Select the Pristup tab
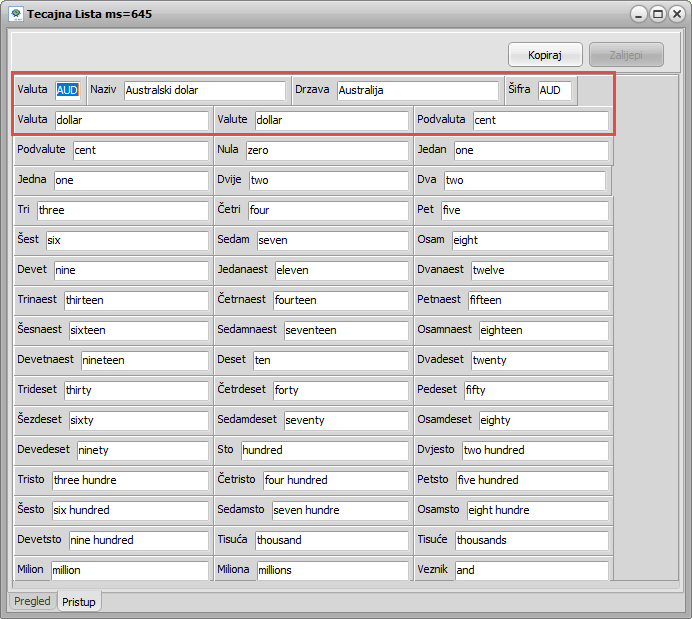This screenshot has height=619, width=692. 78,602
